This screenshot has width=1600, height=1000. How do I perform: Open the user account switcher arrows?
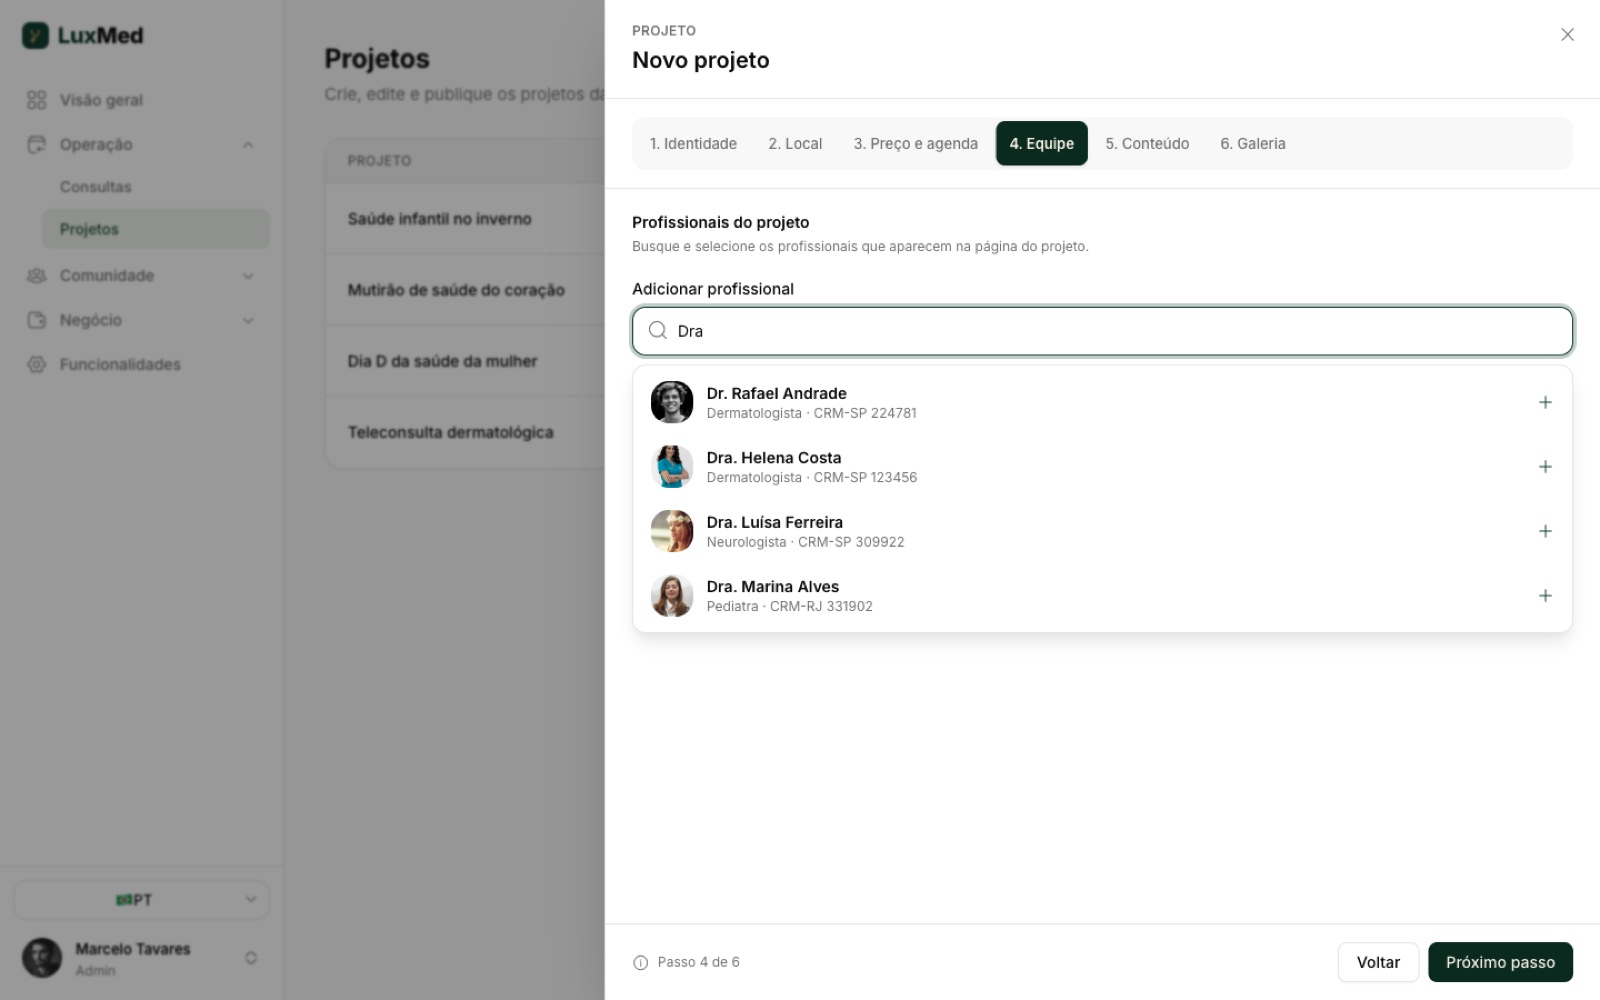(251, 958)
